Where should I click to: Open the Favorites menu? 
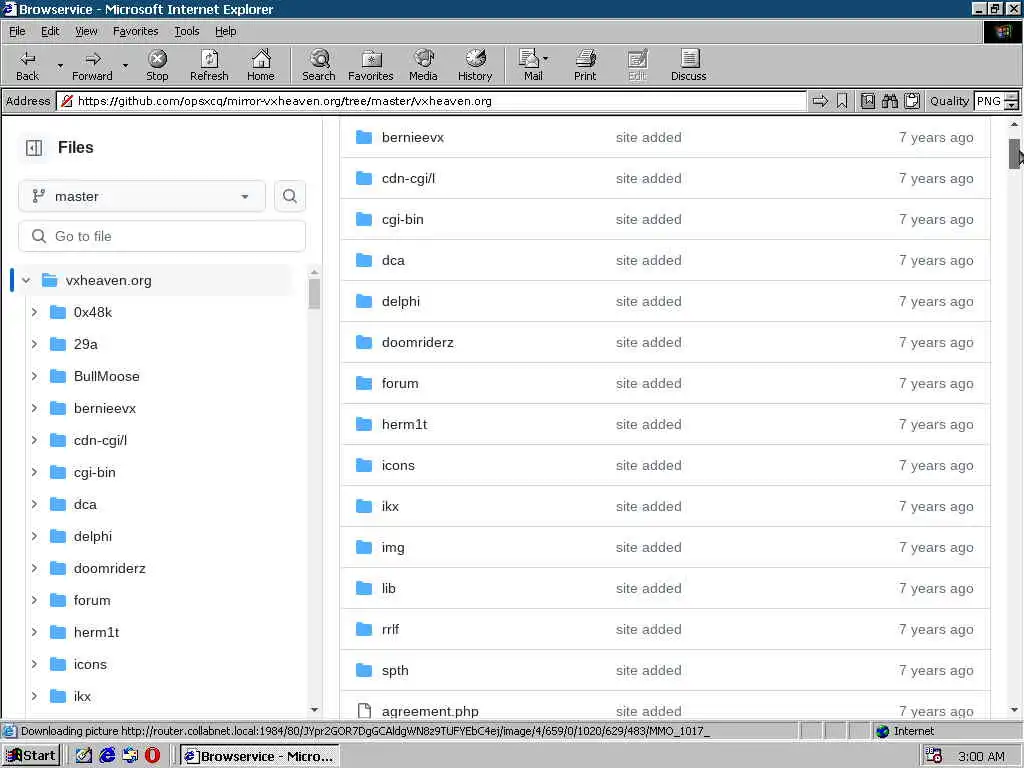pos(135,31)
